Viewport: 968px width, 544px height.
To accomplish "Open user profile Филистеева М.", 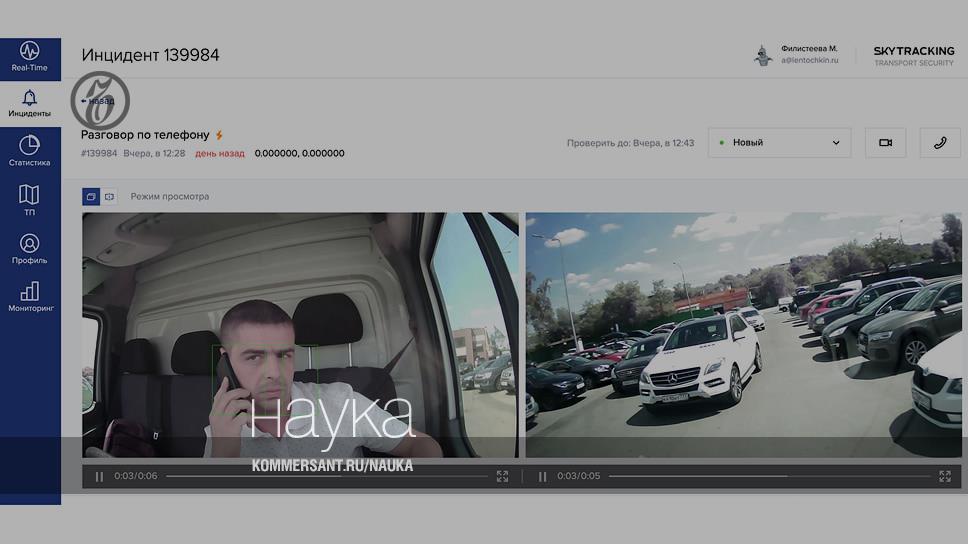I will coord(797,55).
